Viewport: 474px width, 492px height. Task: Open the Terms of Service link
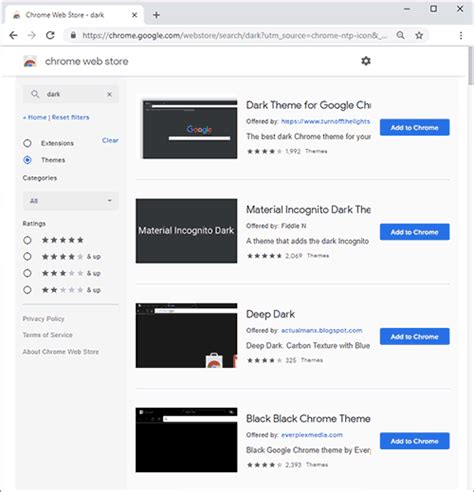[47, 335]
